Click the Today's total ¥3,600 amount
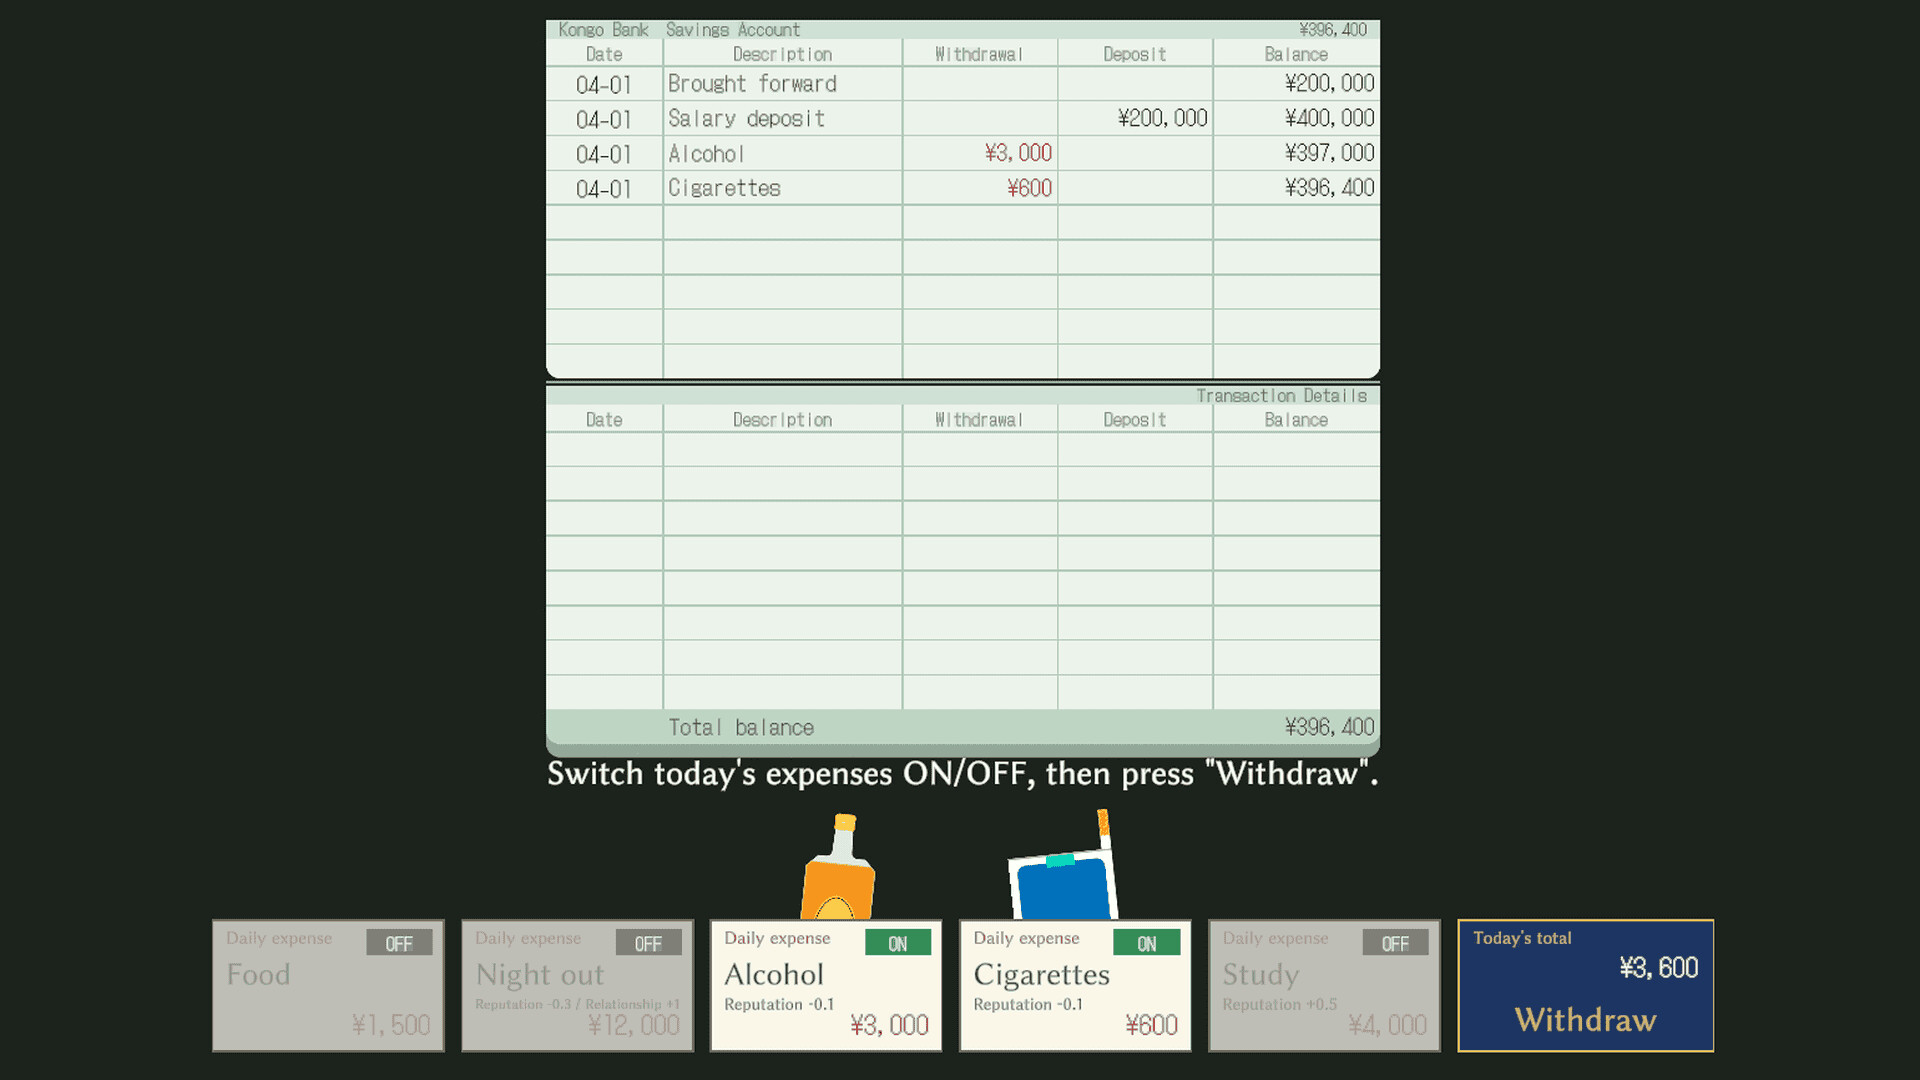This screenshot has width=1920, height=1080. [x=1658, y=968]
